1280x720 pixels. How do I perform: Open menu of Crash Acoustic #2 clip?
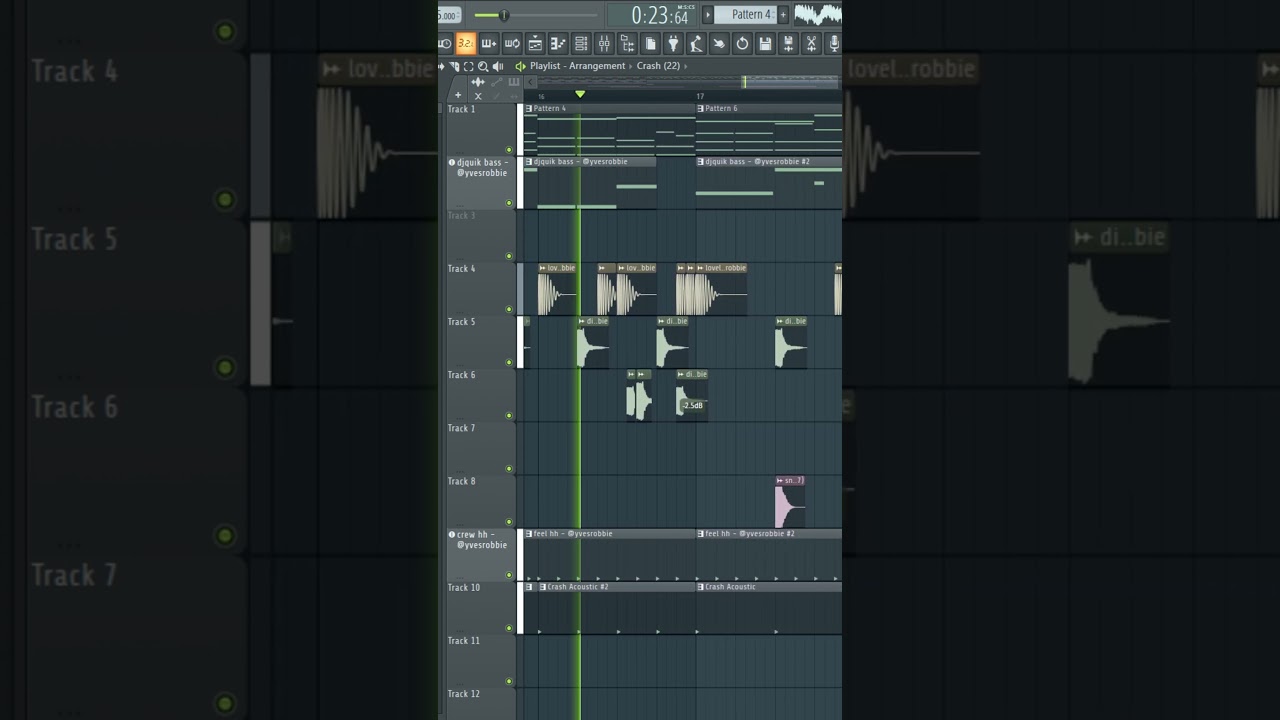(x=543, y=587)
